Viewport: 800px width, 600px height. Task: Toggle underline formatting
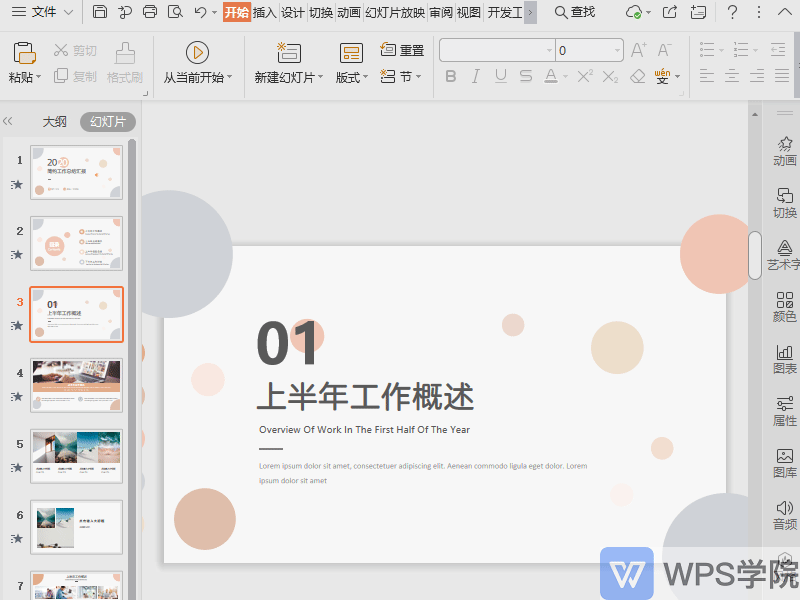(x=499, y=76)
